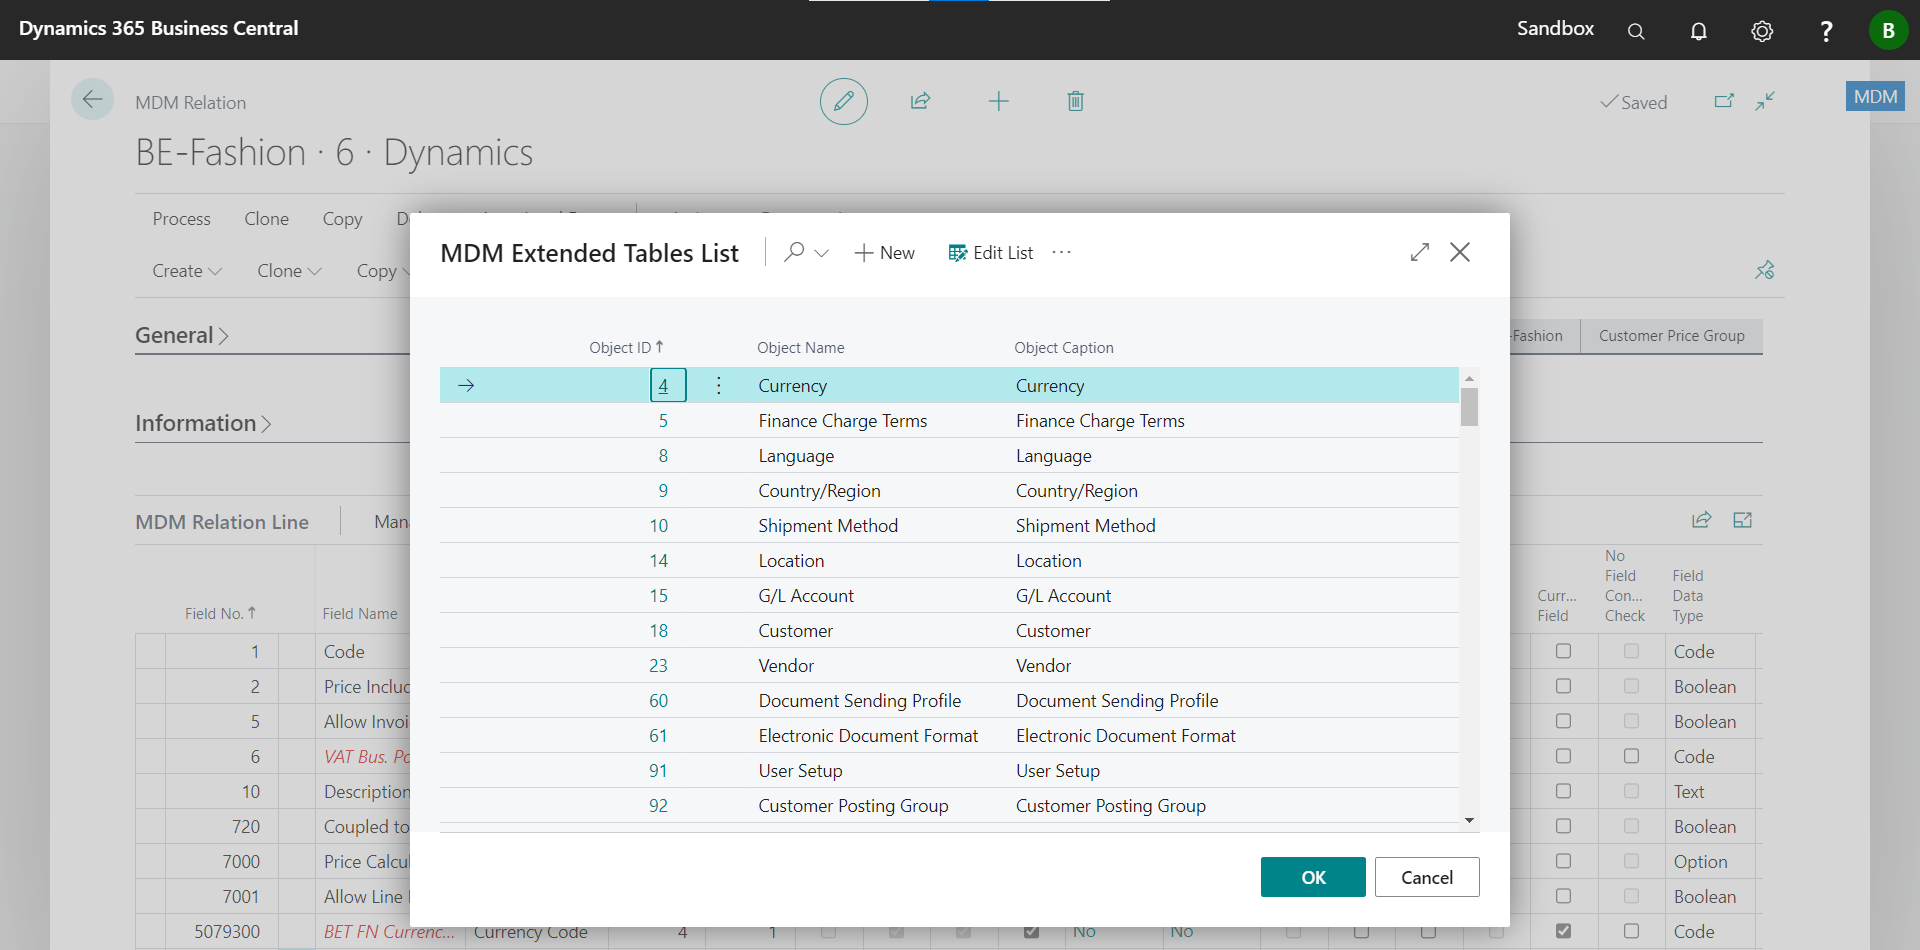This screenshot has height=950, width=1920.
Task: Click the dialog list scrollbar thumb
Action: point(1469,407)
